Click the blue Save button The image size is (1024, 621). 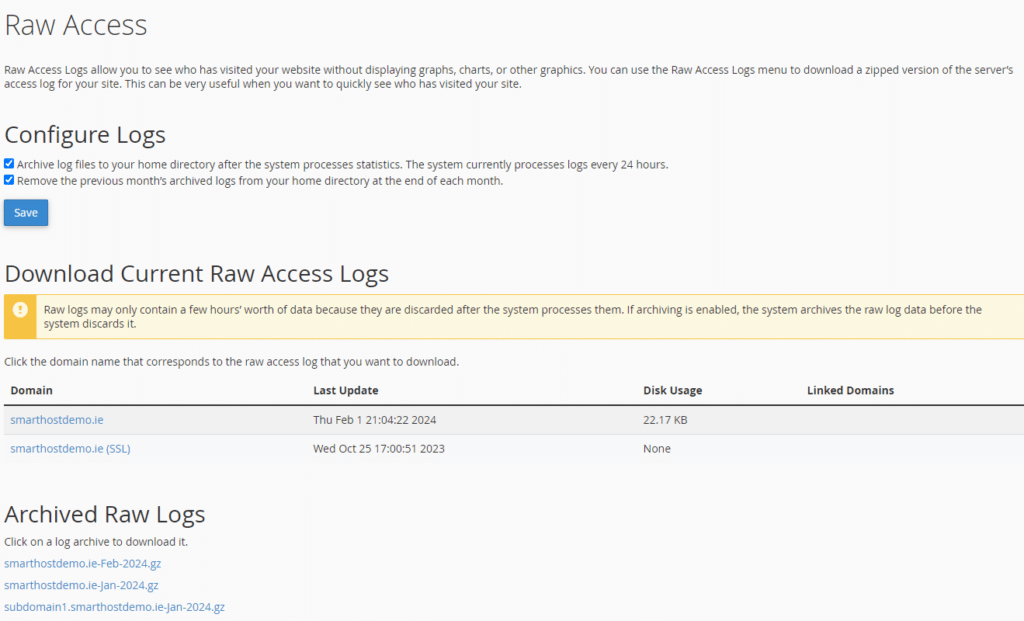tap(26, 213)
